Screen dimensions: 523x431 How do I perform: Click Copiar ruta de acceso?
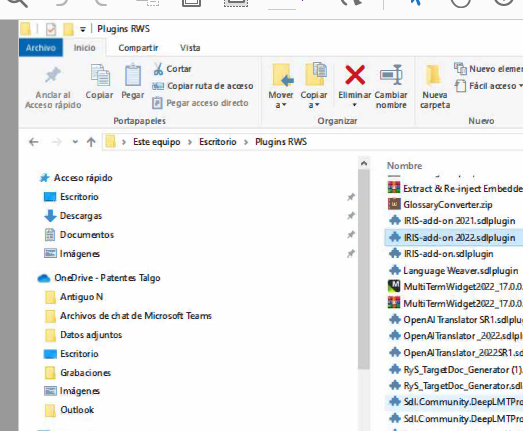tap(203, 86)
